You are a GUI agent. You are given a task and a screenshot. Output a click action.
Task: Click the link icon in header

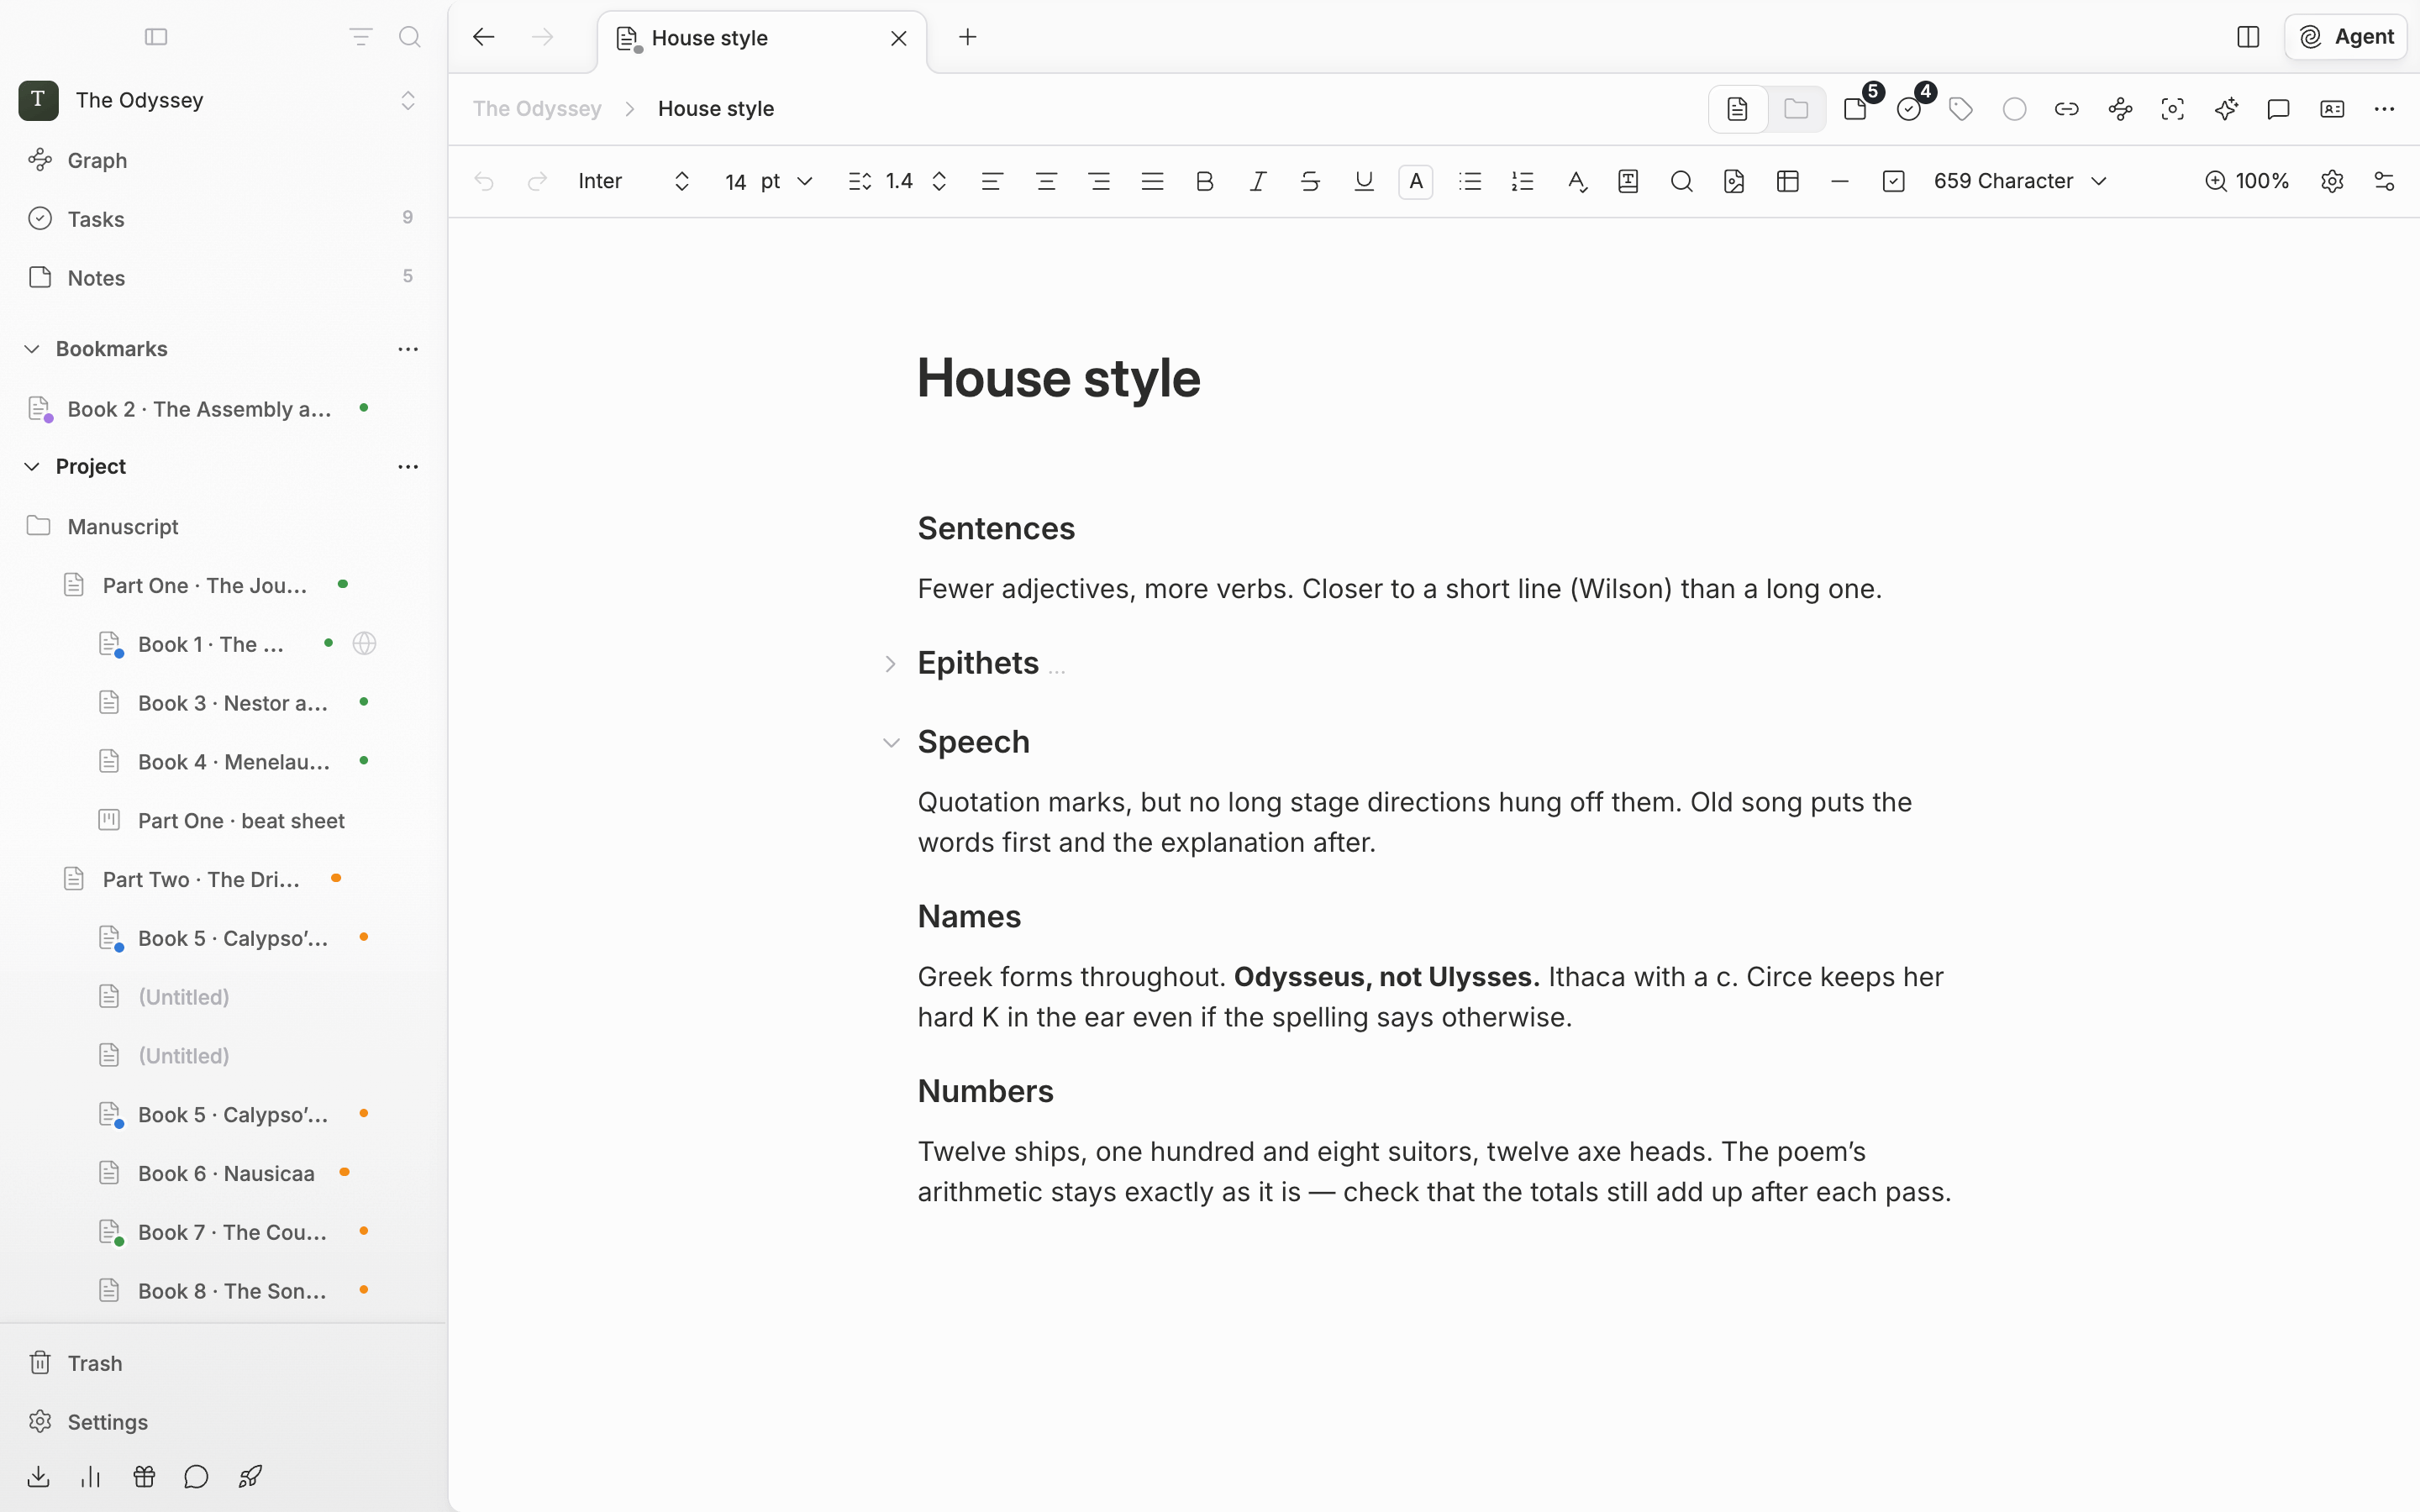(x=2066, y=109)
